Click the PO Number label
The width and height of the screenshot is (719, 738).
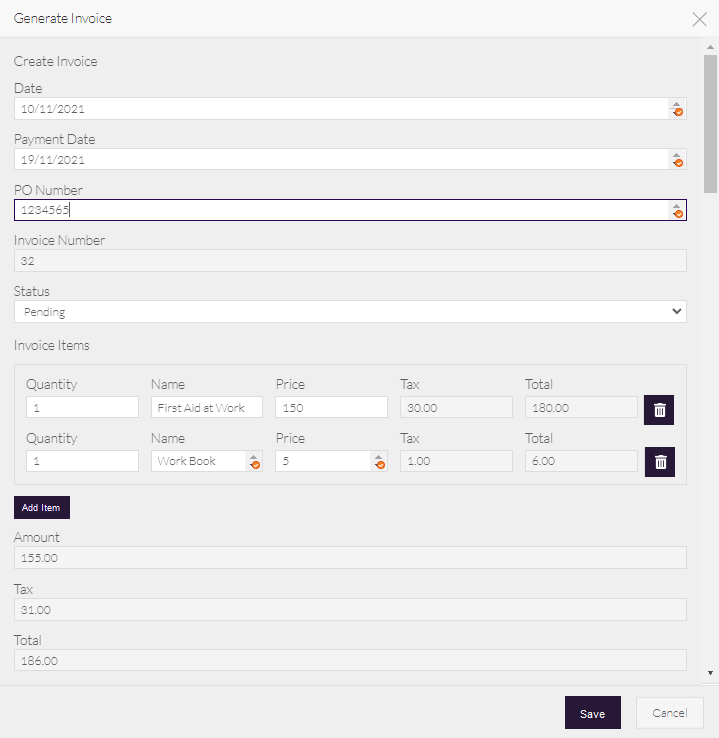(x=48, y=190)
